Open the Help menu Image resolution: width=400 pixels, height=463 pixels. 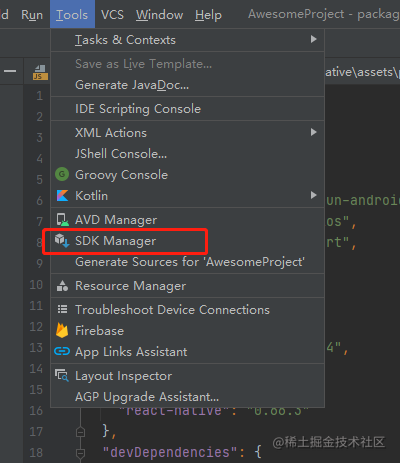coord(208,15)
